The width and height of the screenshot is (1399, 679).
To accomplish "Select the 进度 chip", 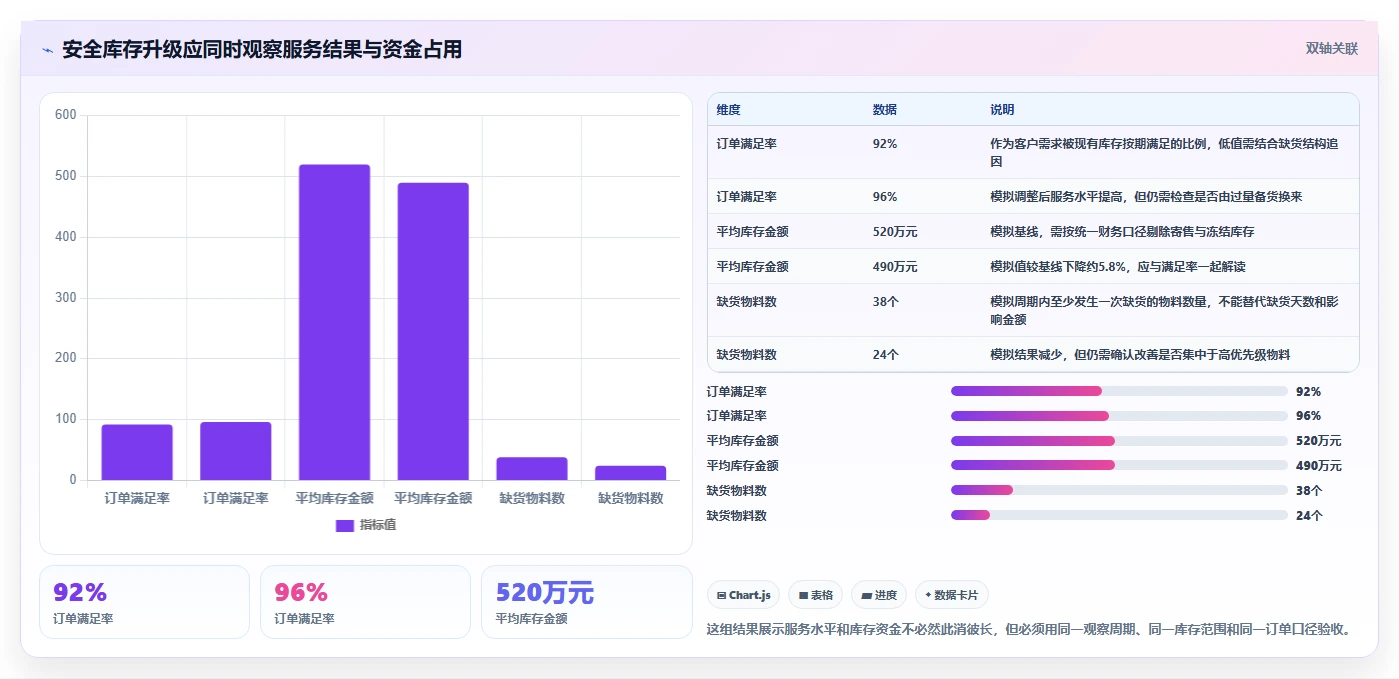I will pyautogui.click(x=878, y=595).
